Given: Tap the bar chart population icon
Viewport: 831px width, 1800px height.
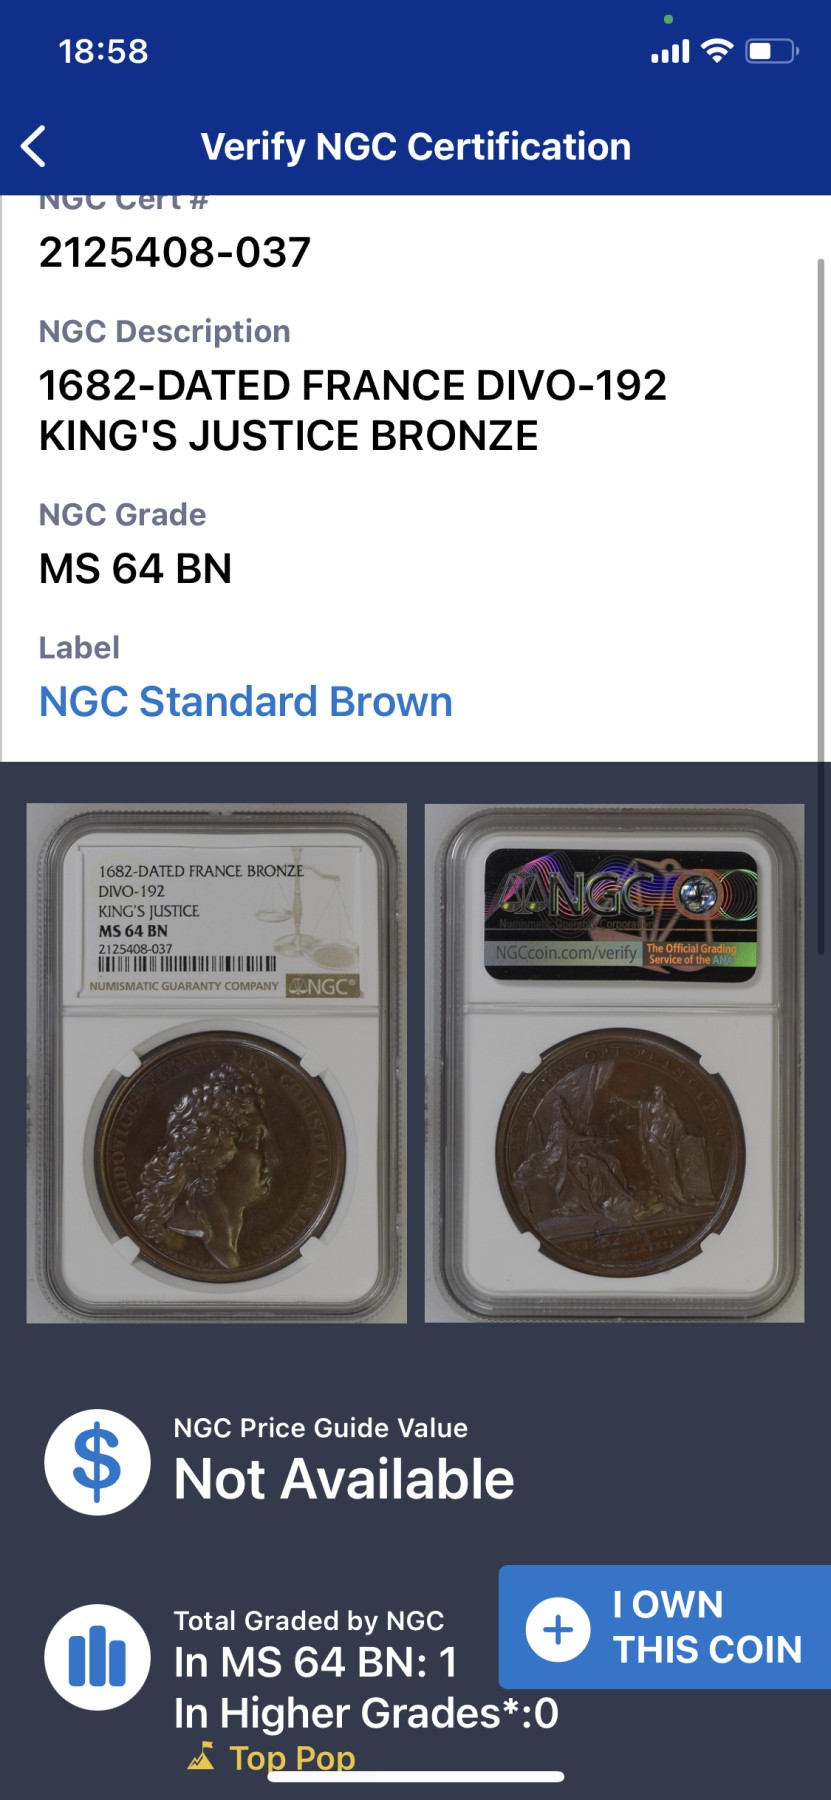Looking at the screenshot, I should (x=97, y=1657).
